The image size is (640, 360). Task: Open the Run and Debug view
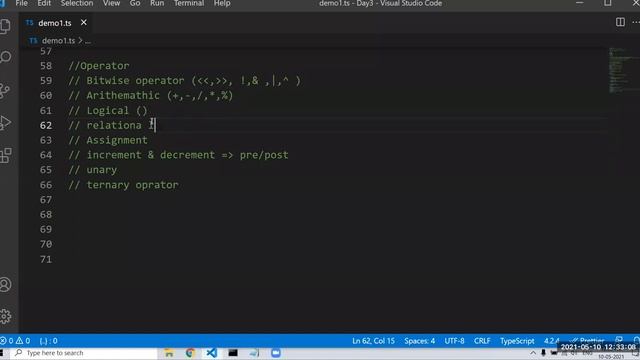coord(5,122)
